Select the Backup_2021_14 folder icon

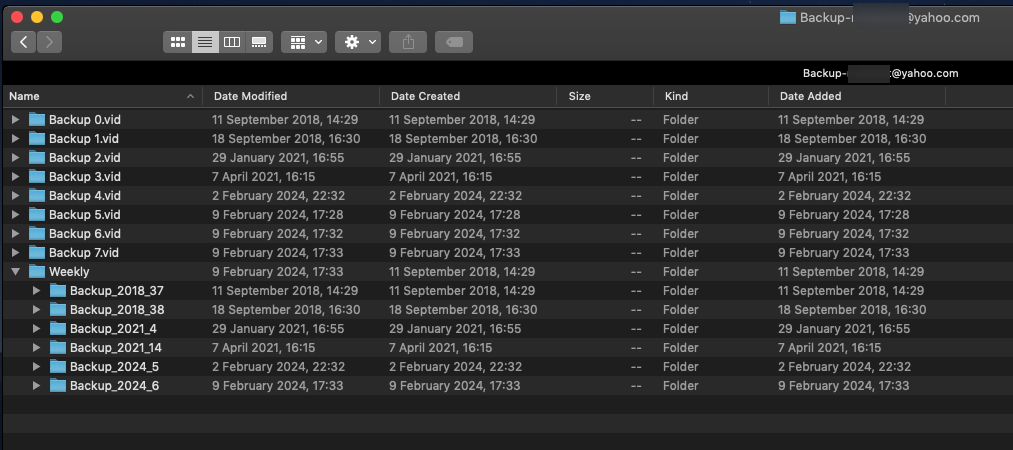pyautogui.click(x=58, y=347)
